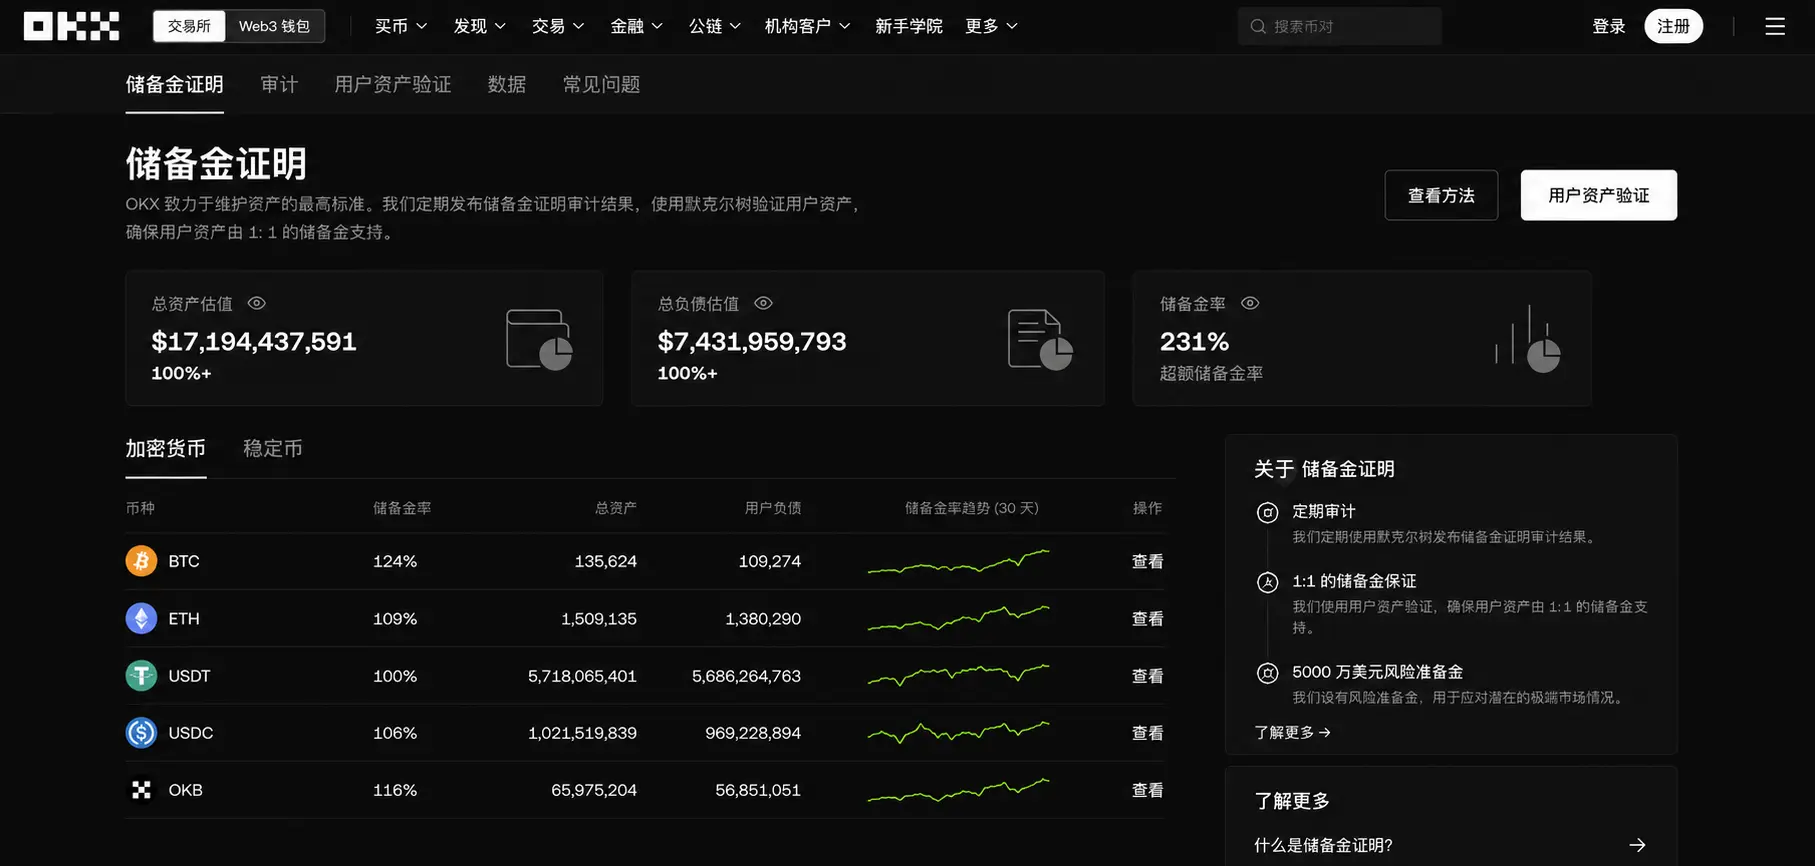Image resolution: width=1815 pixels, height=866 pixels.
Task: Expand the 交易 dropdown menu
Action: [x=558, y=26]
